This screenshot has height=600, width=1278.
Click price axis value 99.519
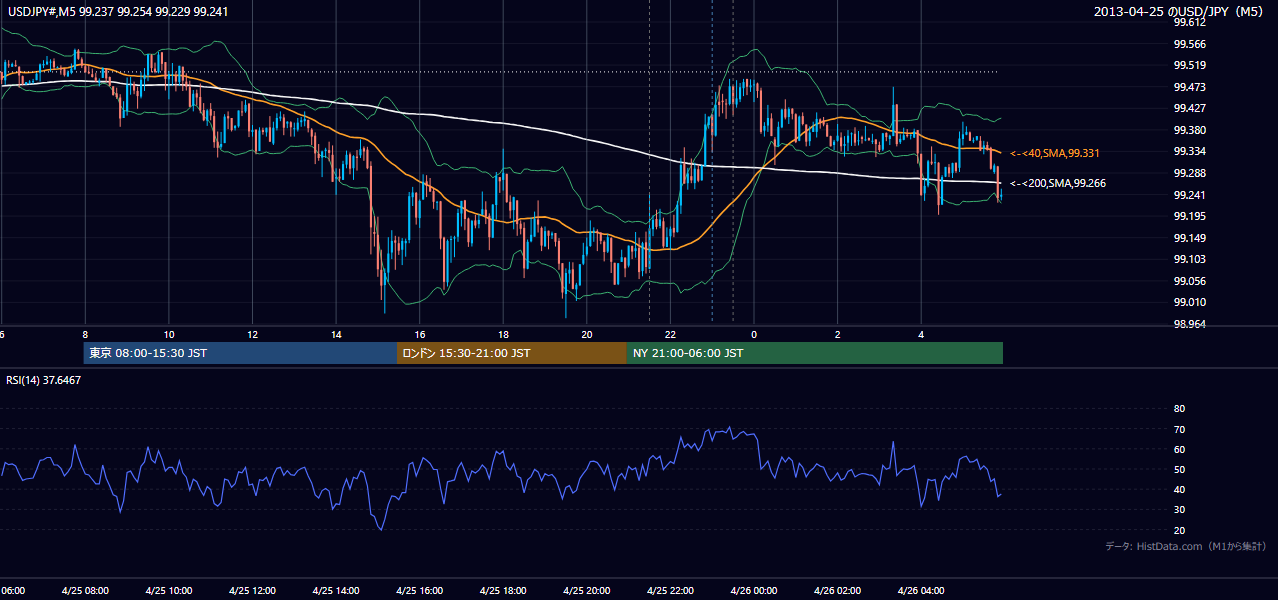coord(1189,65)
